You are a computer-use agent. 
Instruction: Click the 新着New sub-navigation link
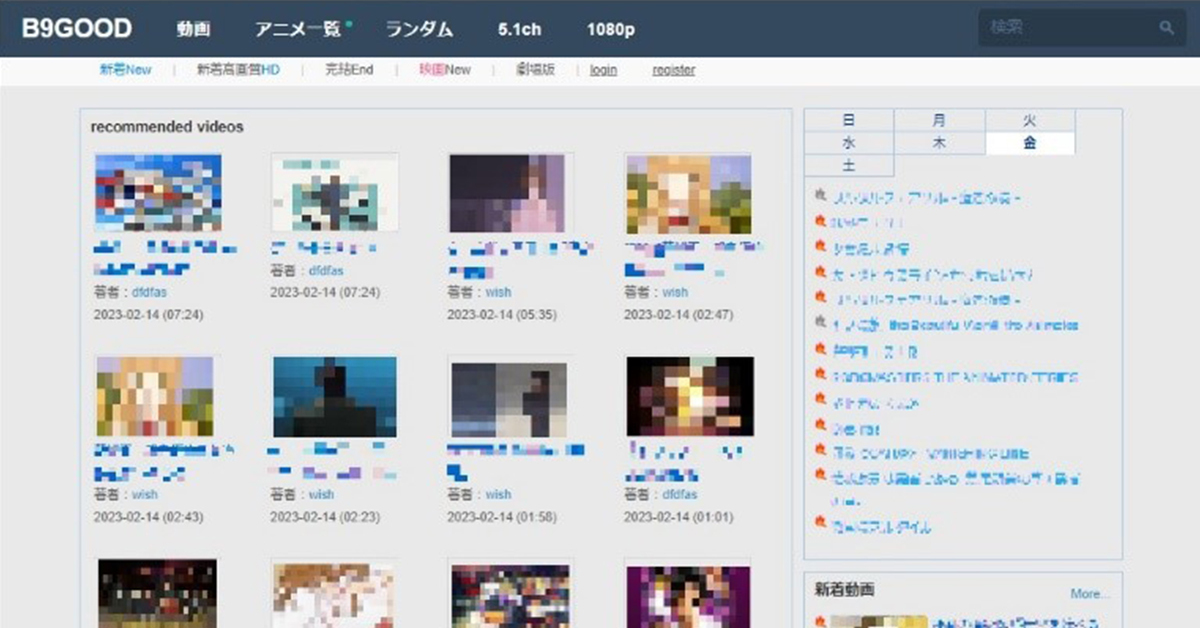tap(125, 70)
